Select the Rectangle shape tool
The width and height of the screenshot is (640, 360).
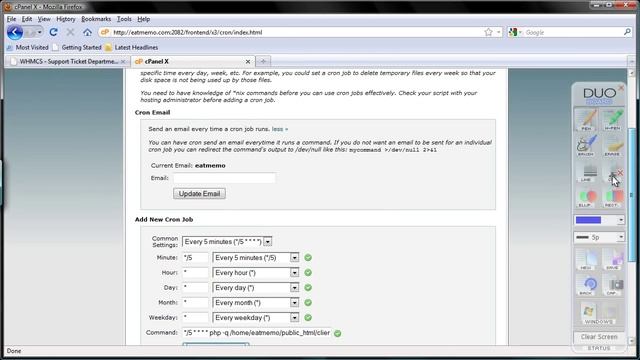tap(613, 198)
